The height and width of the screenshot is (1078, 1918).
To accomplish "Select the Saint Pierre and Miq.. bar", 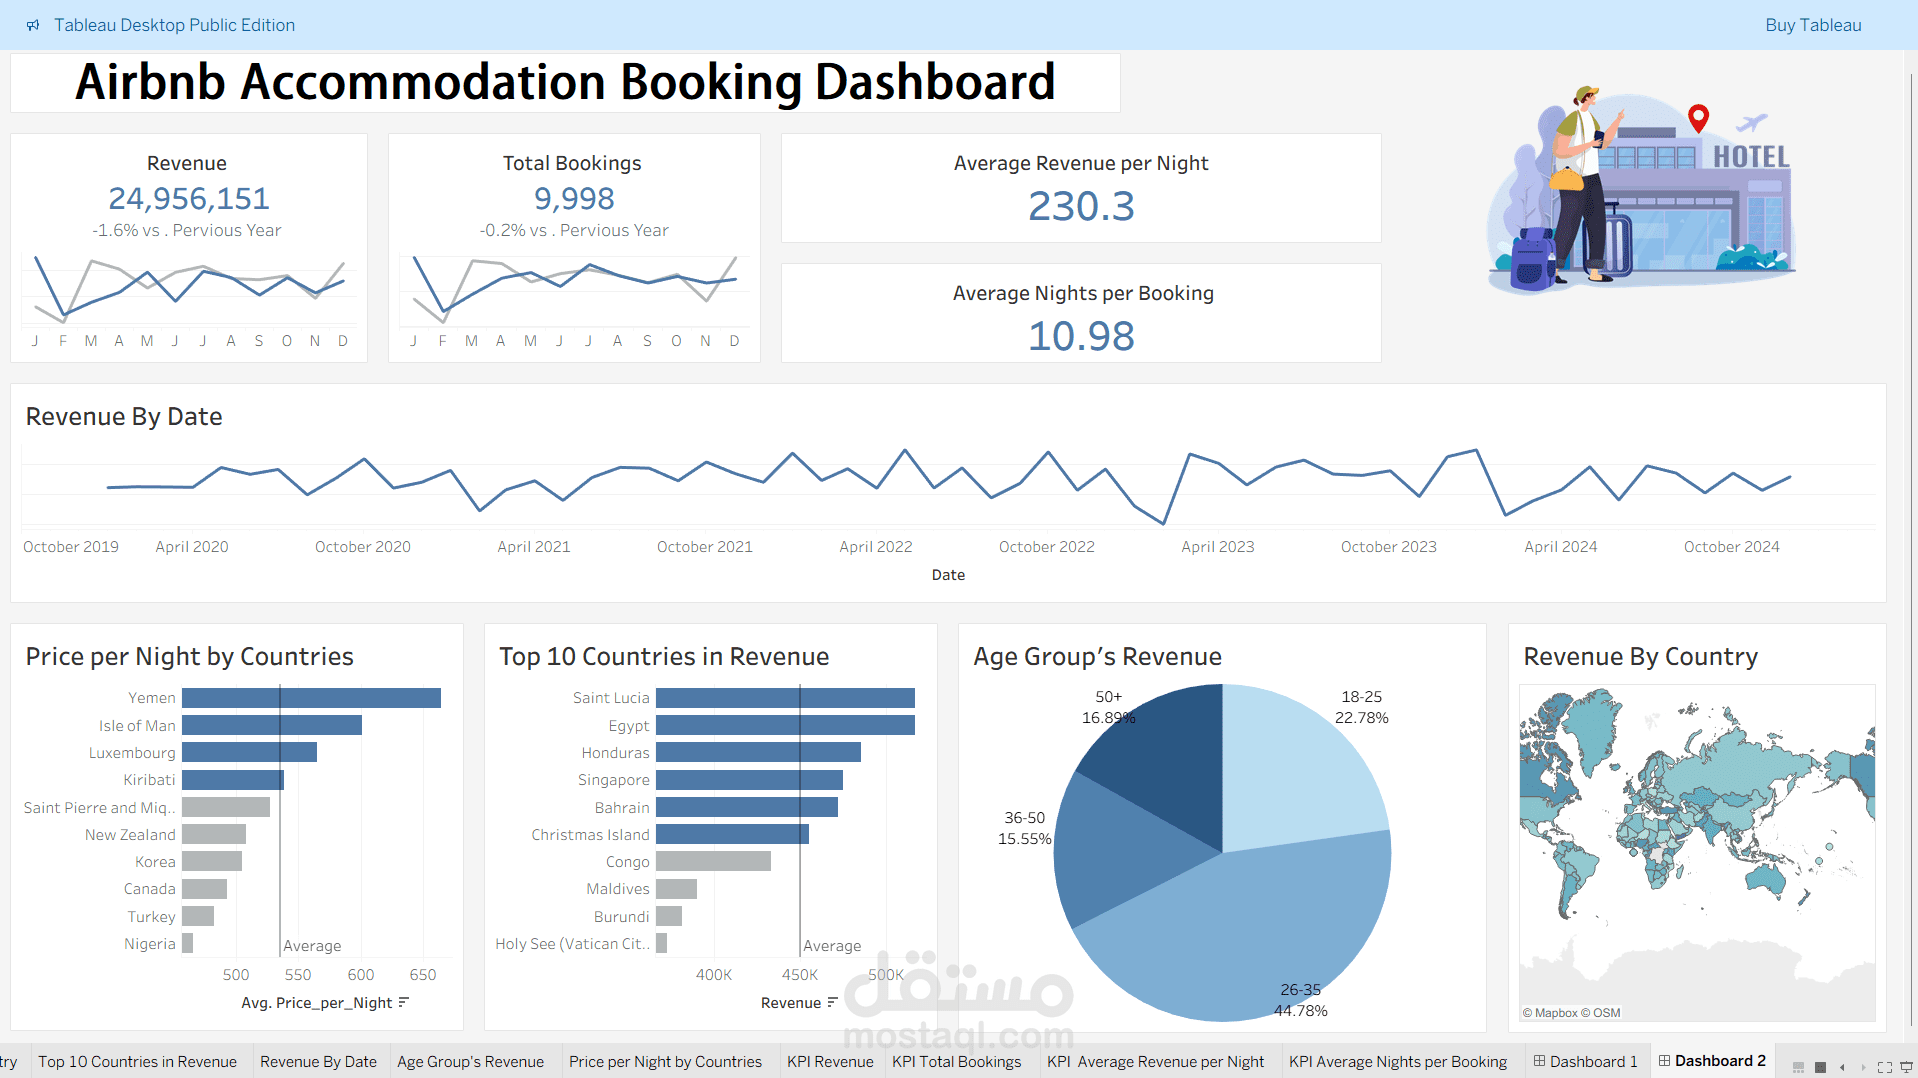I will (x=226, y=807).
